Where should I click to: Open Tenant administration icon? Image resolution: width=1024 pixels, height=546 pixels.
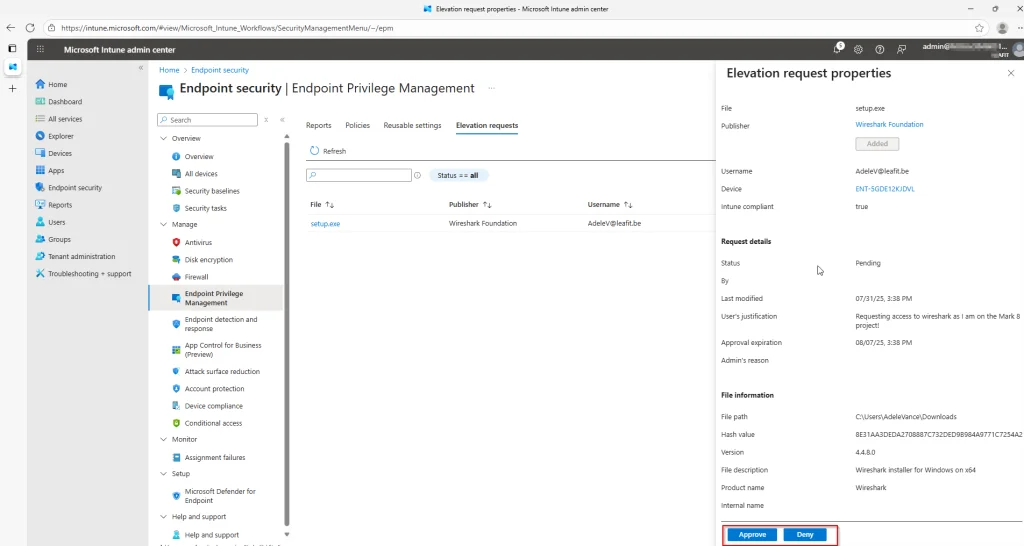coord(40,256)
